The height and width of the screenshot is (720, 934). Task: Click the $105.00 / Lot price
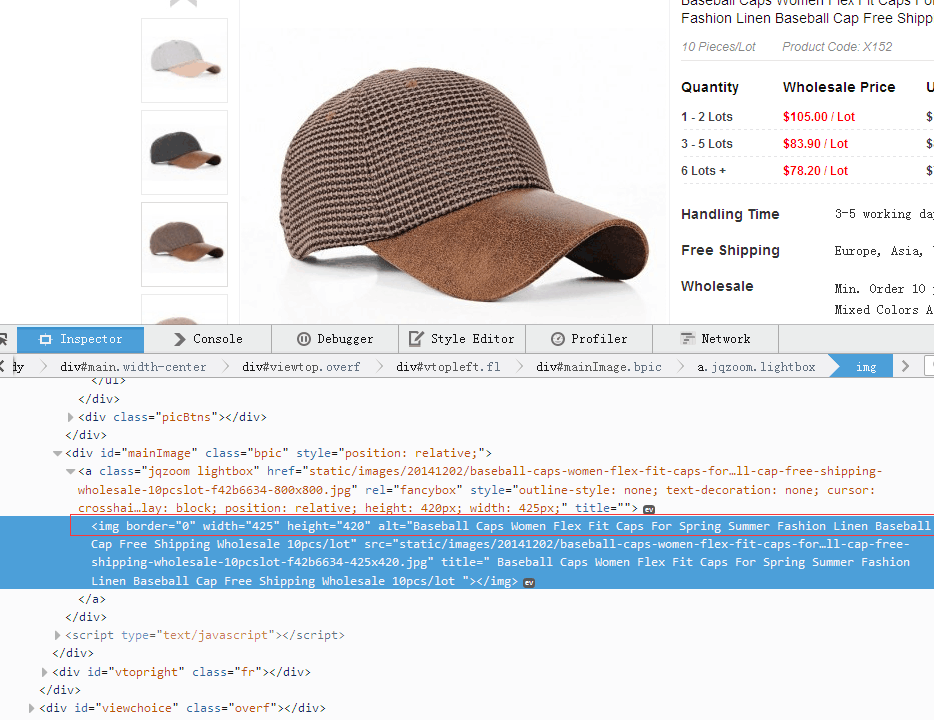[818, 117]
